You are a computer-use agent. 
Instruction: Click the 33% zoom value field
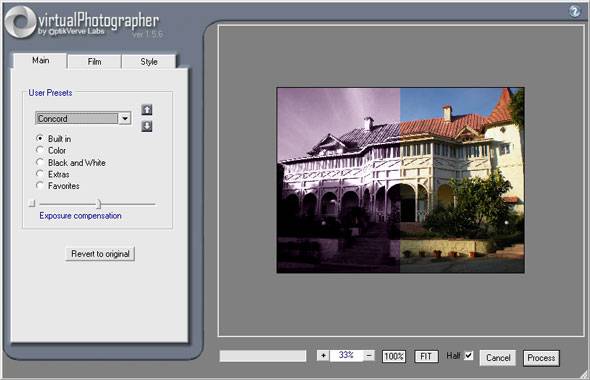point(346,355)
